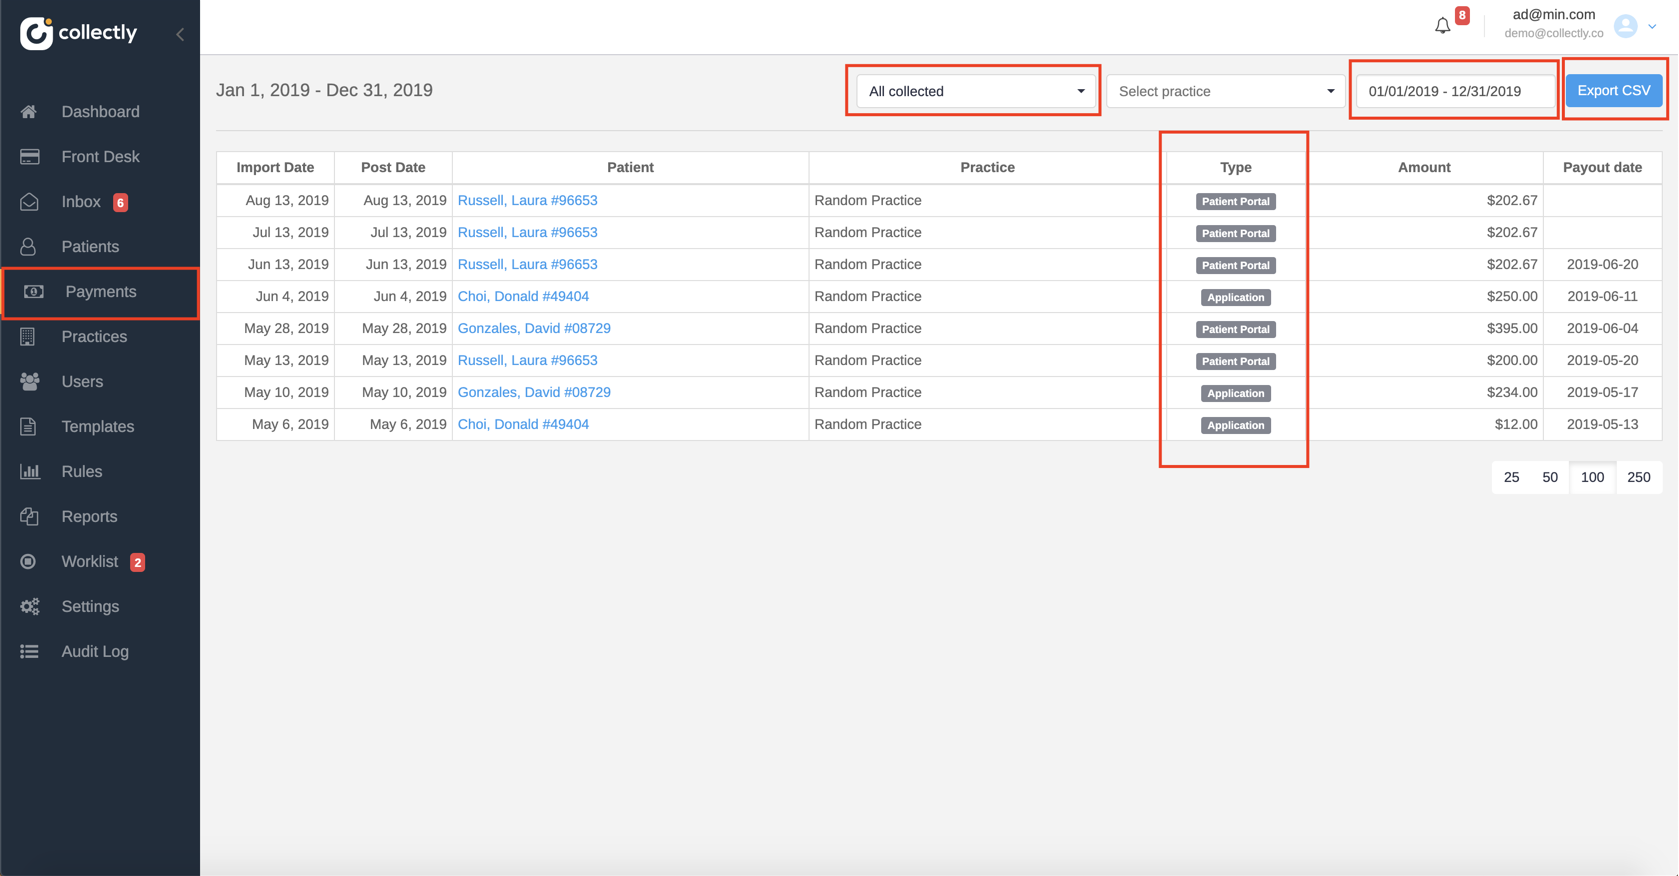
Task: Click the Inbox envelope icon
Action: point(29,202)
